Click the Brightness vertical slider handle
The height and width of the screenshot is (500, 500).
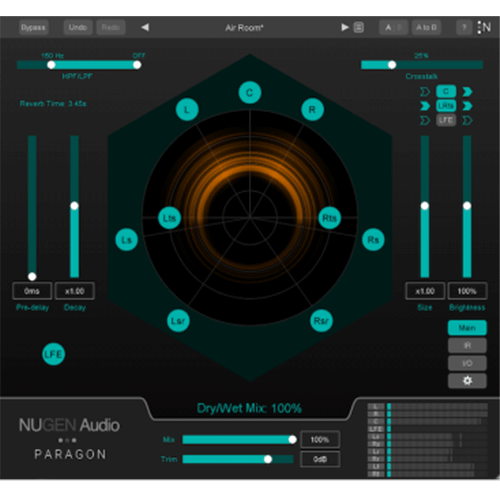[467, 206]
